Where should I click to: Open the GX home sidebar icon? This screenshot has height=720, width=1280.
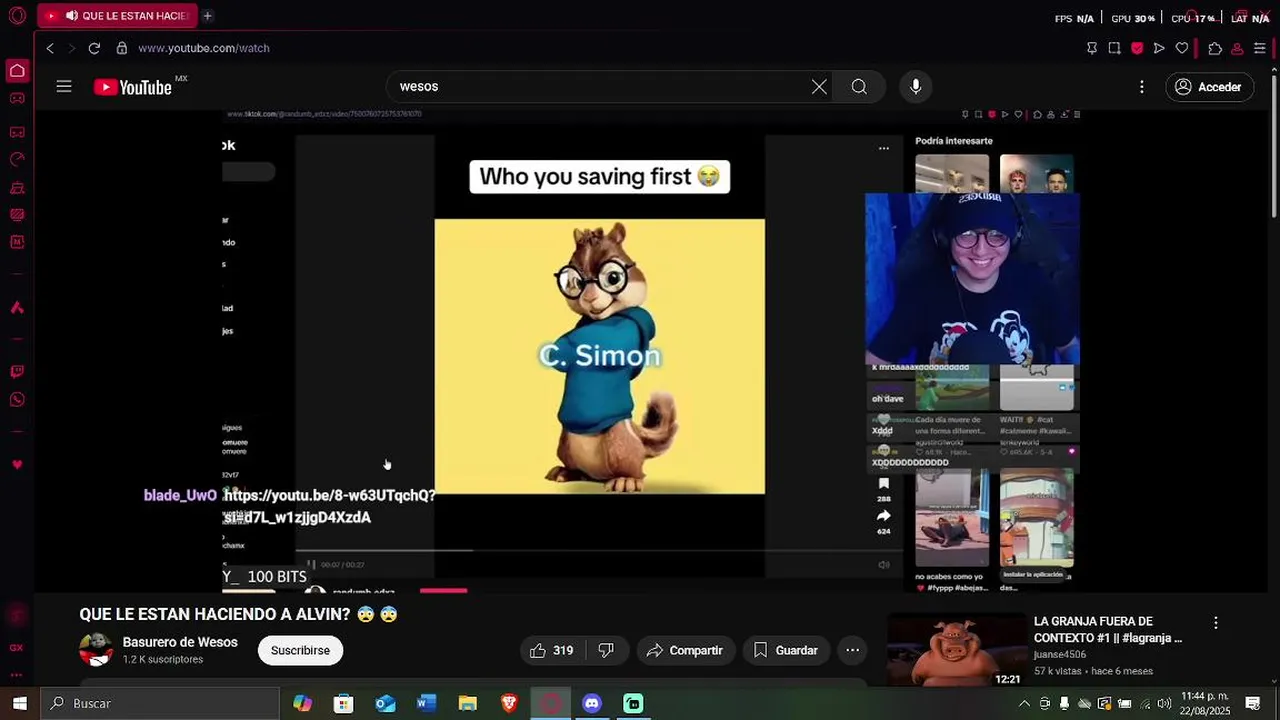coord(17,70)
